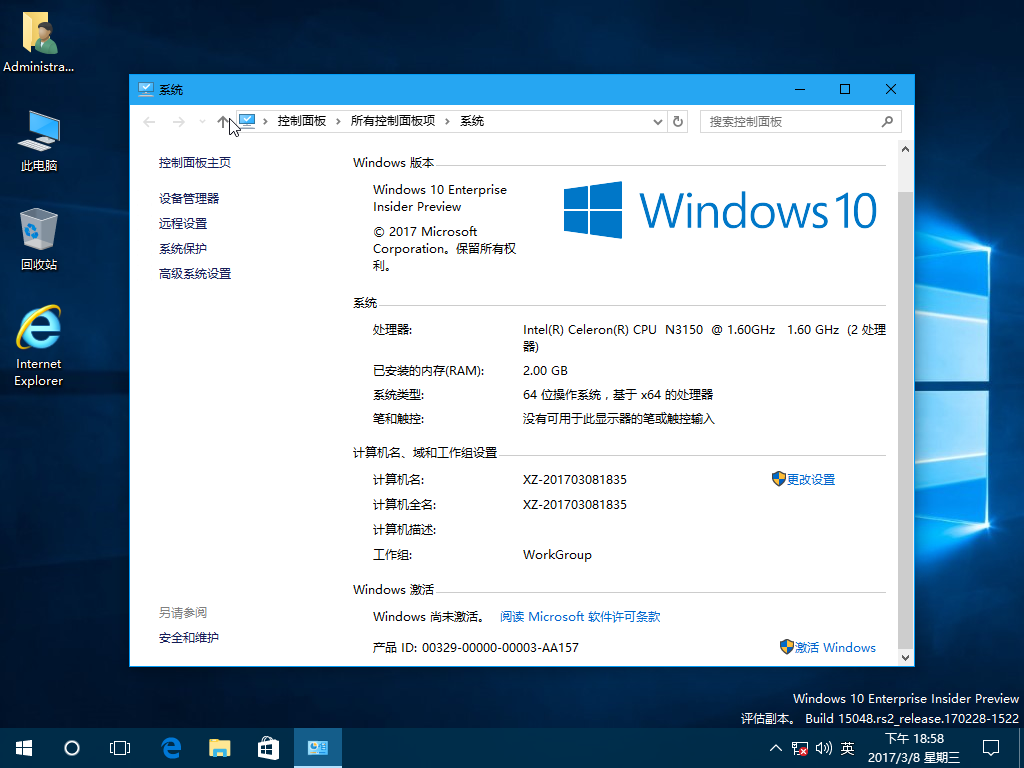
Task: Navigate to 控制面板 breadcrumb
Action: [302, 121]
